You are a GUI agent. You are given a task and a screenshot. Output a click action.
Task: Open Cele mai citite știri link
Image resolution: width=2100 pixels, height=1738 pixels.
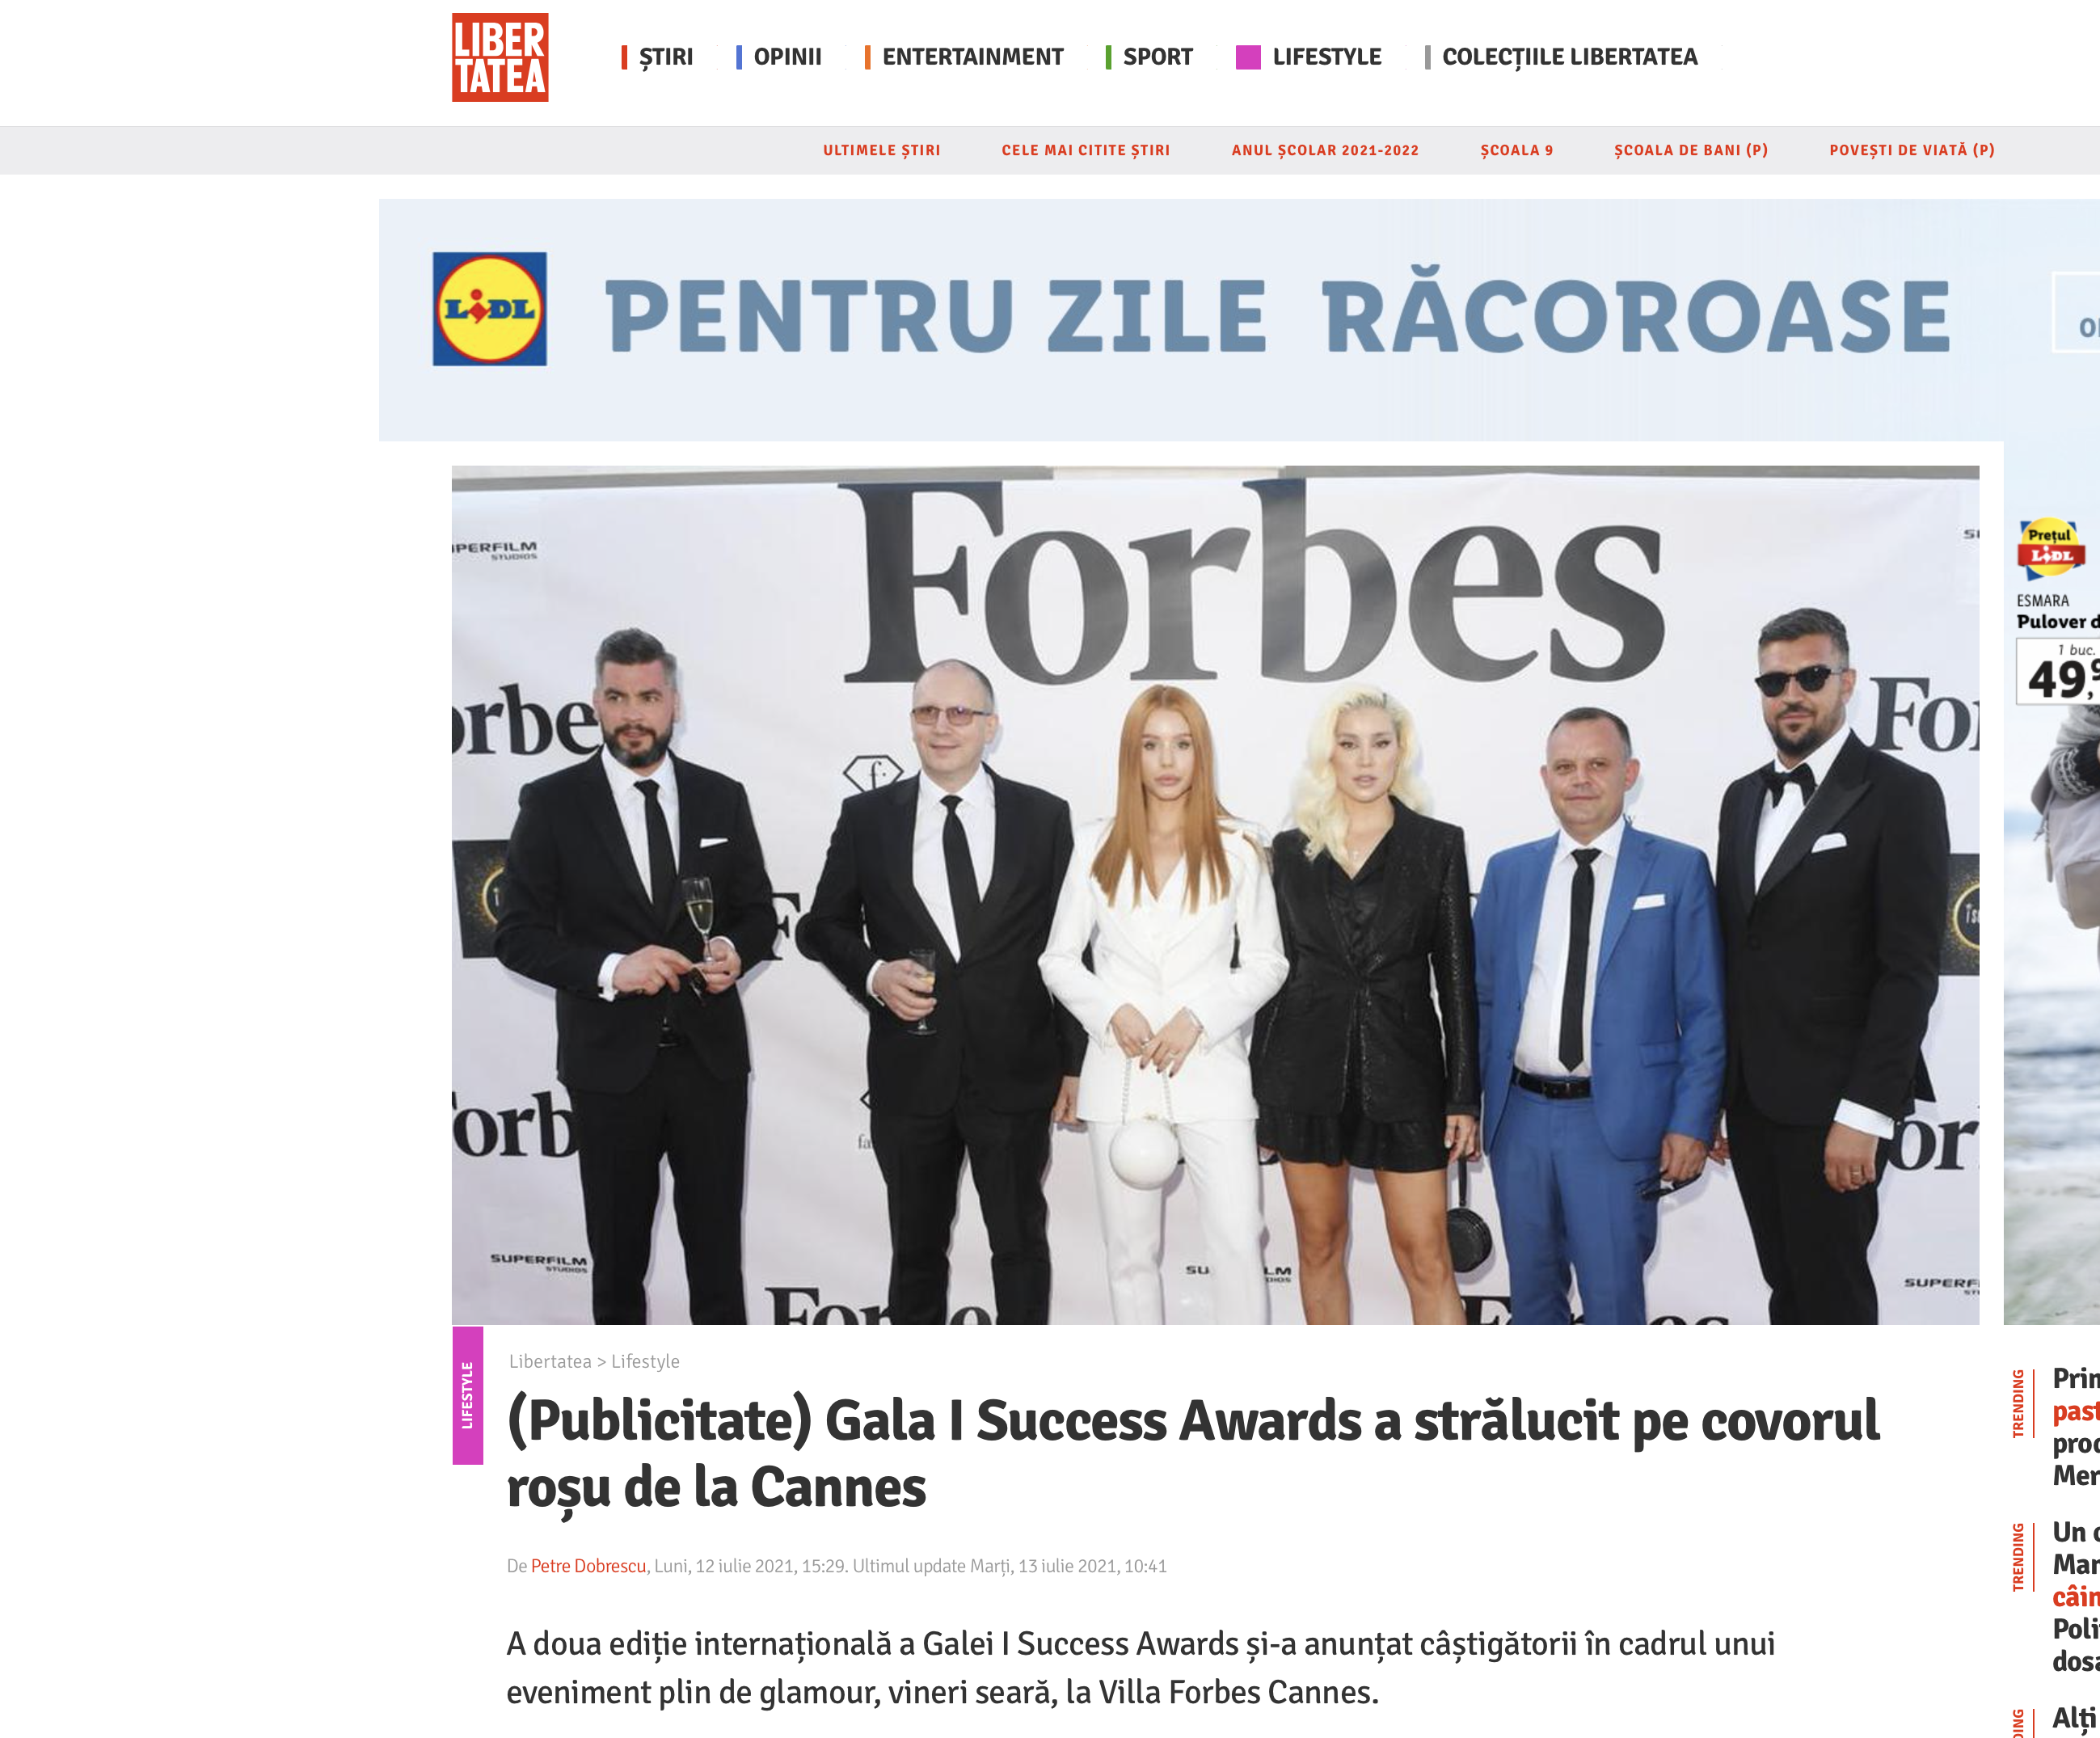(x=1086, y=150)
